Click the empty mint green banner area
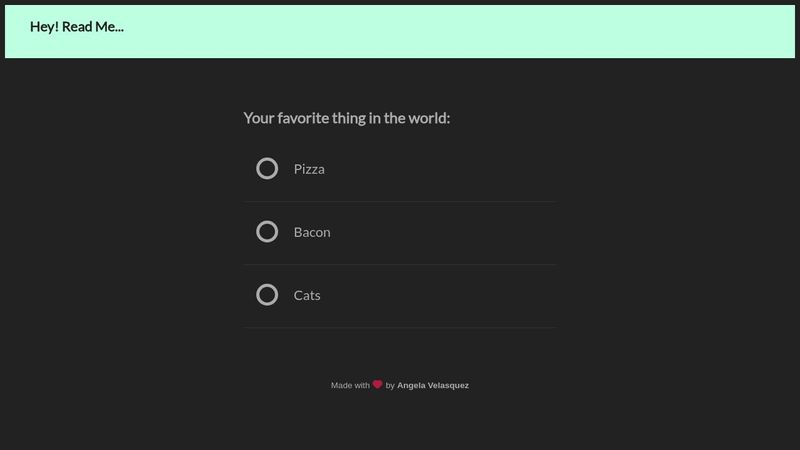The image size is (800, 450). tap(459, 32)
